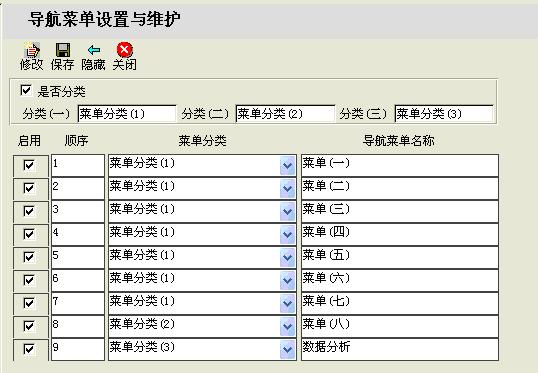The image size is (538, 373).
Task: Click the 菜单(一) name field
Action: [x=400, y=165]
